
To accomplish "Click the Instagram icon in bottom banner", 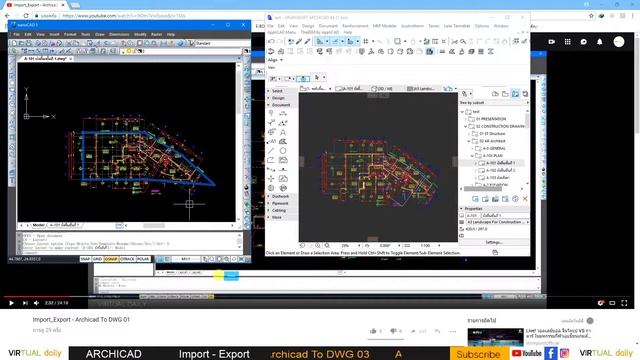I will click(564, 353).
